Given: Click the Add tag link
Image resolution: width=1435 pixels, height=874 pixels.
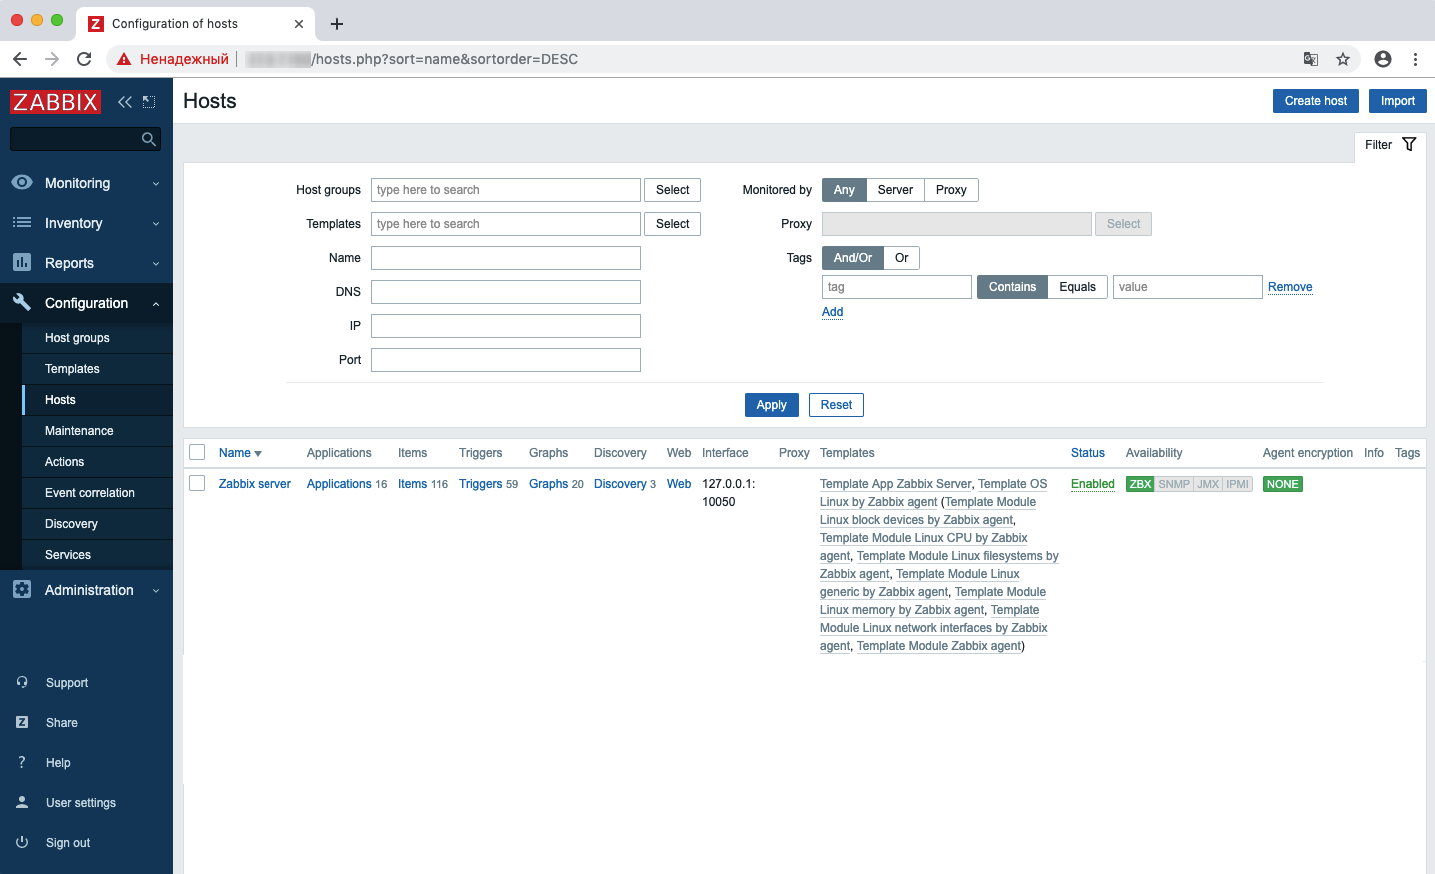Looking at the screenshot, I should coord(832,312).
